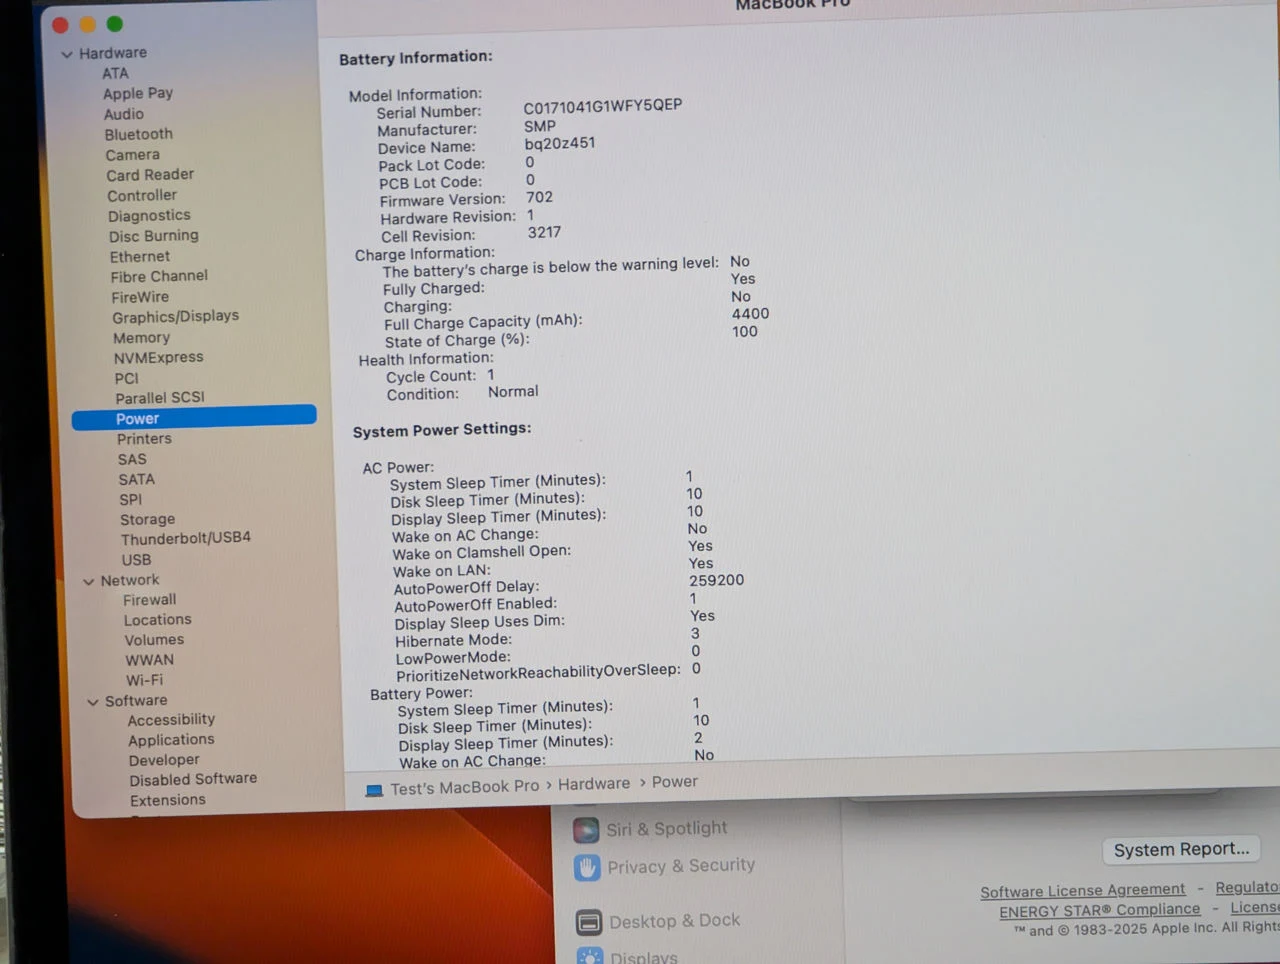Click the MacBook computer icon in path bar

point(374,790)
